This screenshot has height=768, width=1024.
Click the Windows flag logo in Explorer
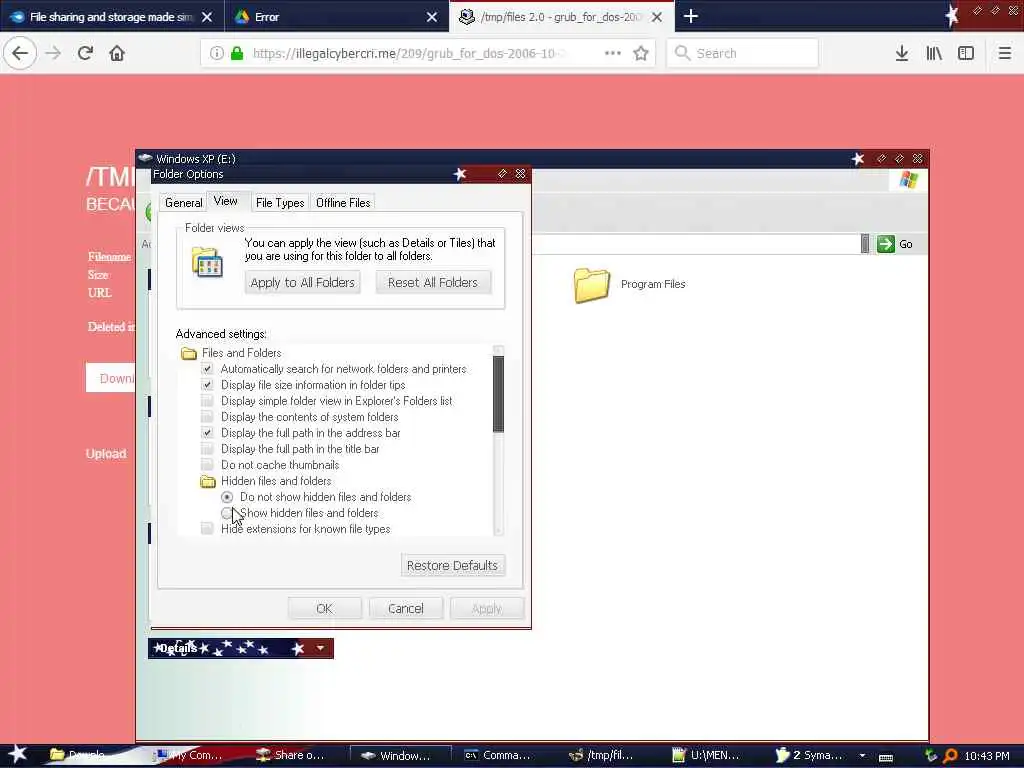pyautogui.click(x=909, y=180)
